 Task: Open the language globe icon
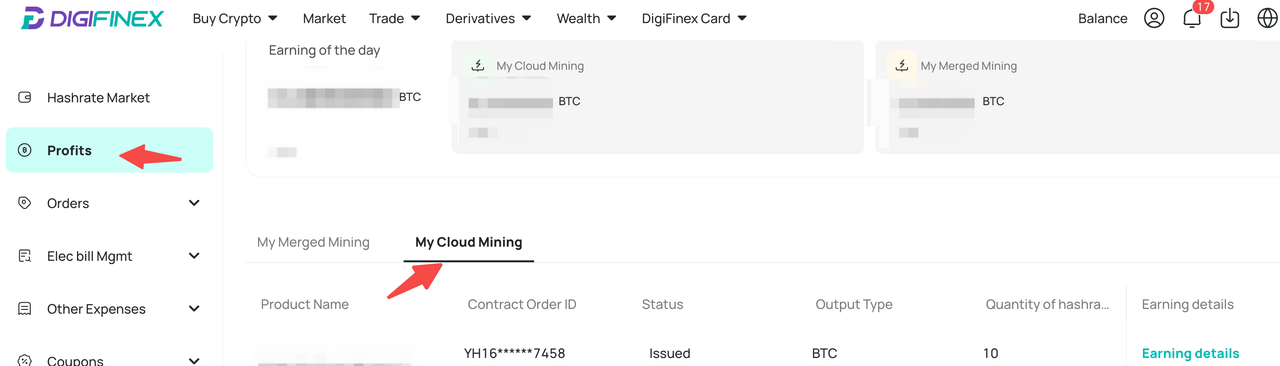pyautogui.click(x=1266, y=18)
